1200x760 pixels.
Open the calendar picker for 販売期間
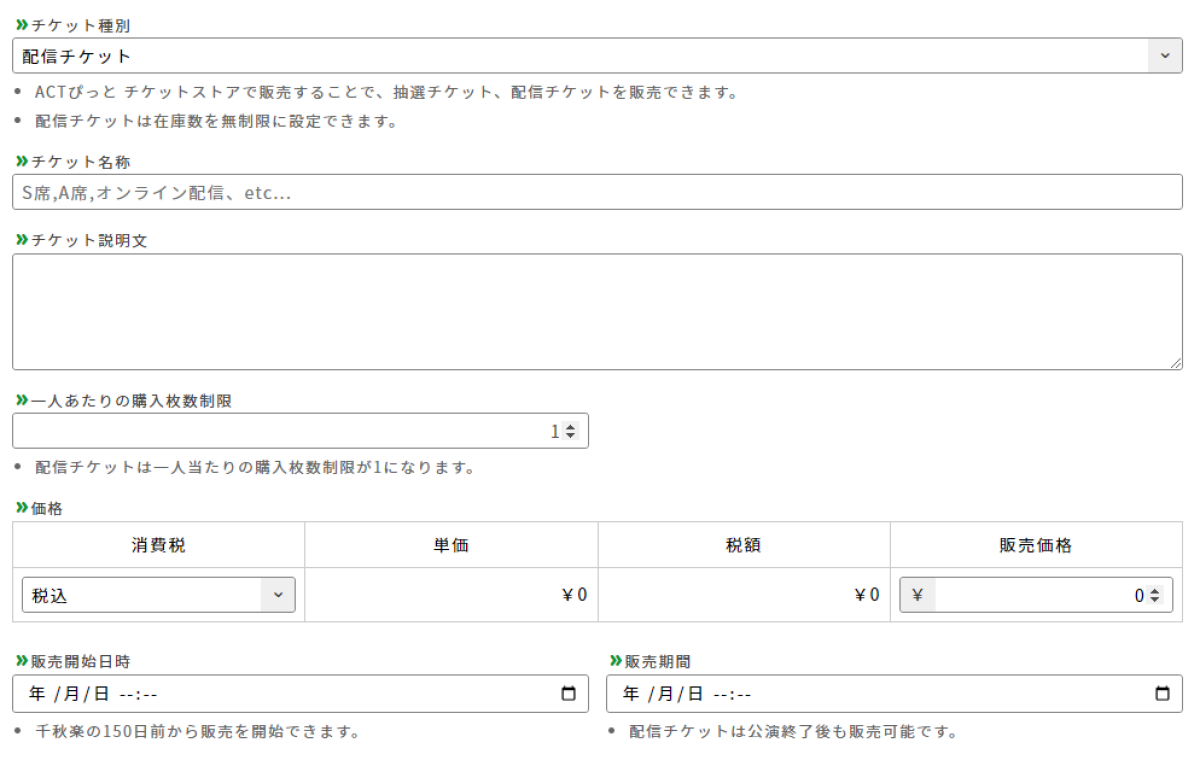click(x=1162, y=693)
